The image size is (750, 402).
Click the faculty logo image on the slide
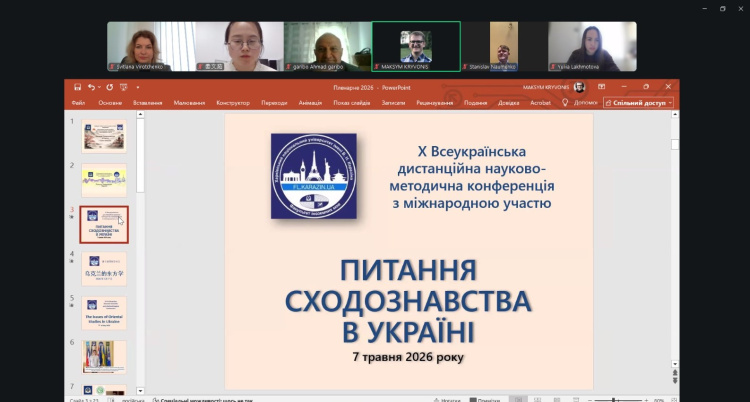coord(314,176)
